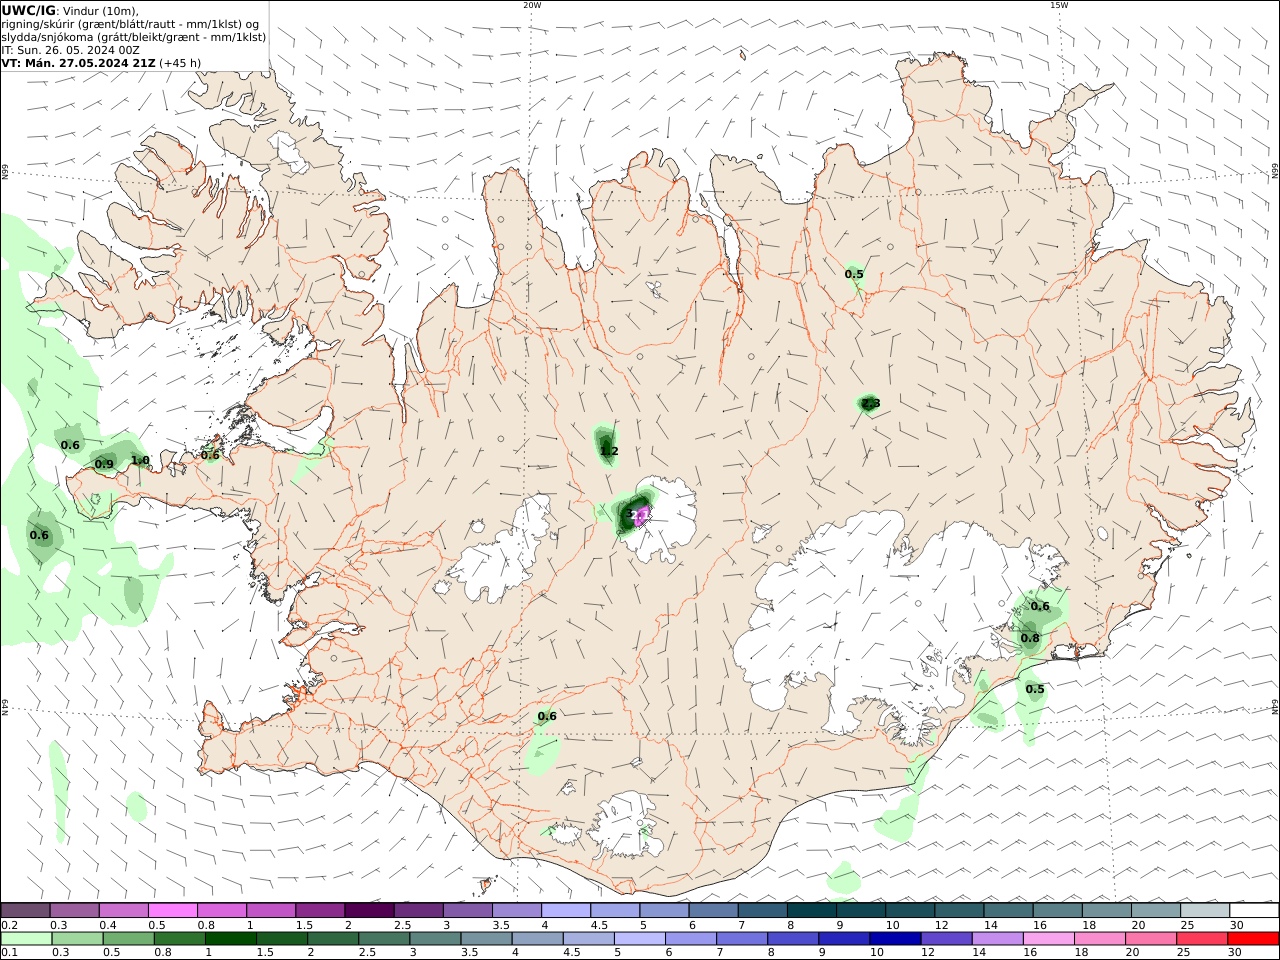
Task: Pick the bright magenta 0.5 swatch in snow scale
Action: point(172,910)
